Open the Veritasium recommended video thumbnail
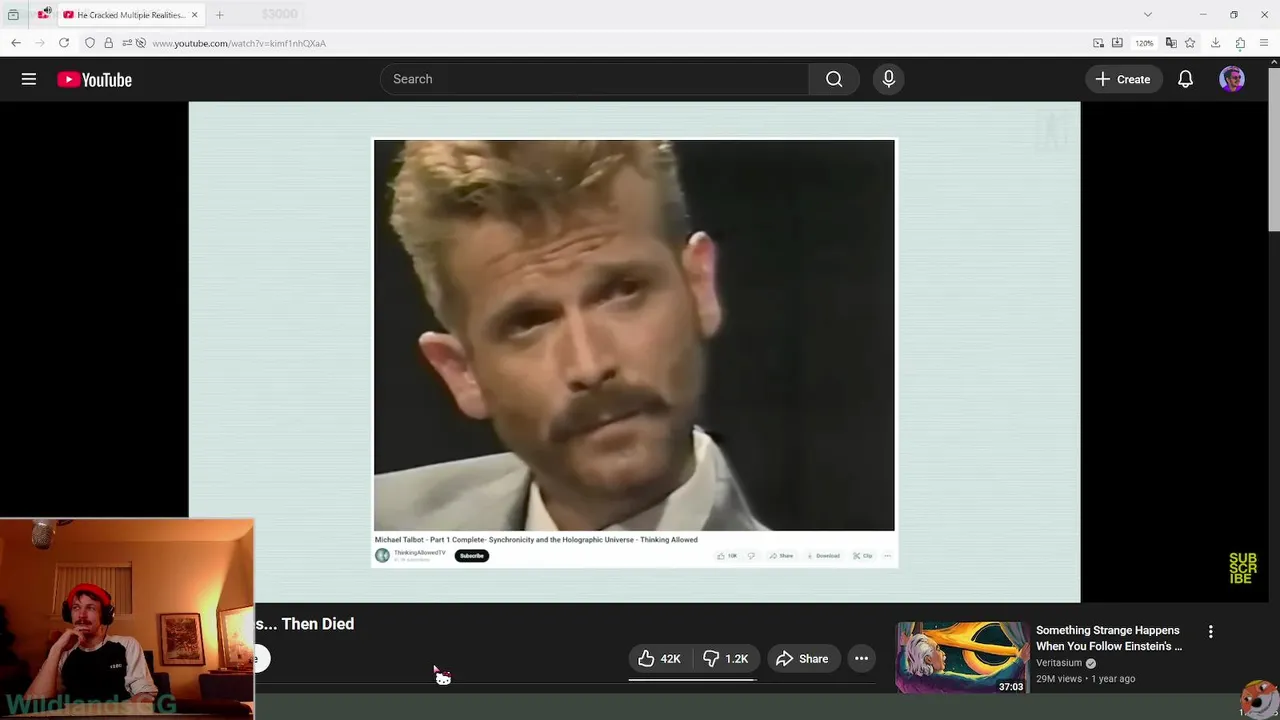The height and width of the screenshot is (720, 1280). click(962, 657)
